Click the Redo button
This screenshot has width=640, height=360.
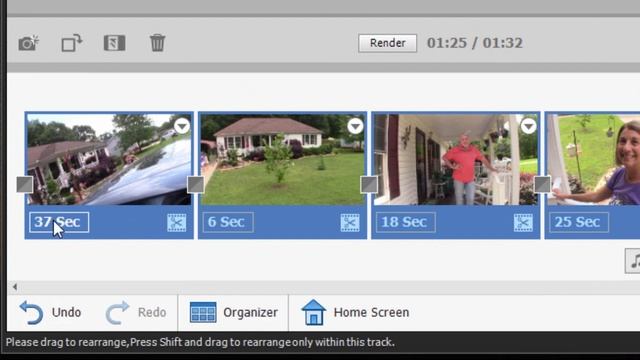tap(136, 313)
